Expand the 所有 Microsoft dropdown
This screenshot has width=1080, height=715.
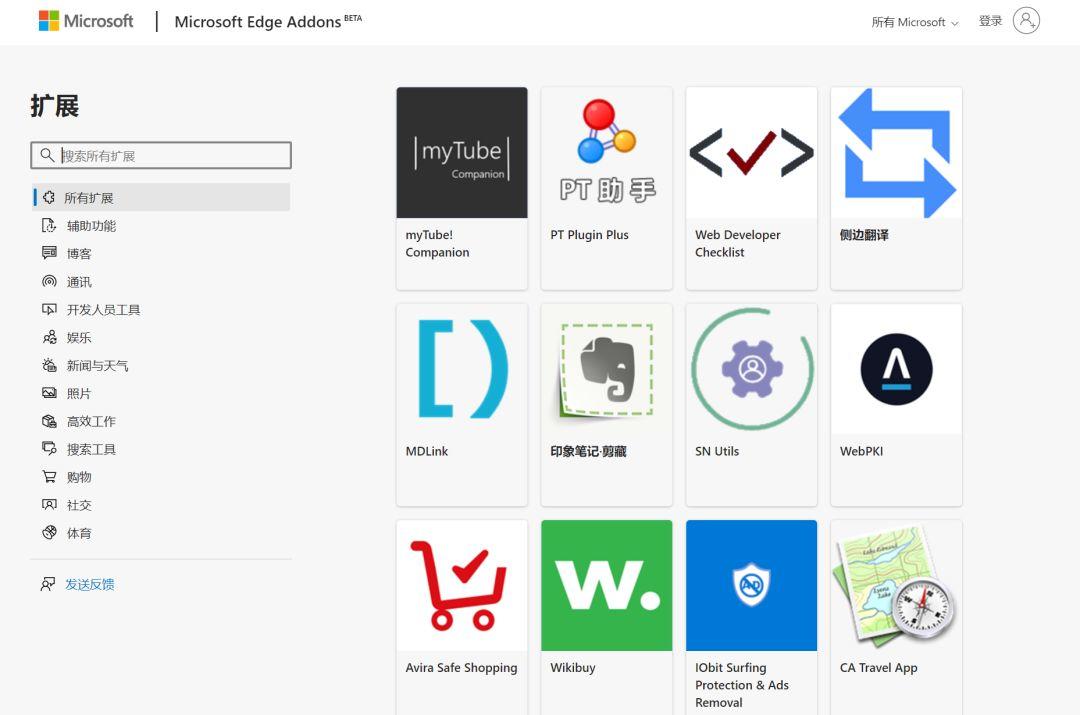point(915,22)
